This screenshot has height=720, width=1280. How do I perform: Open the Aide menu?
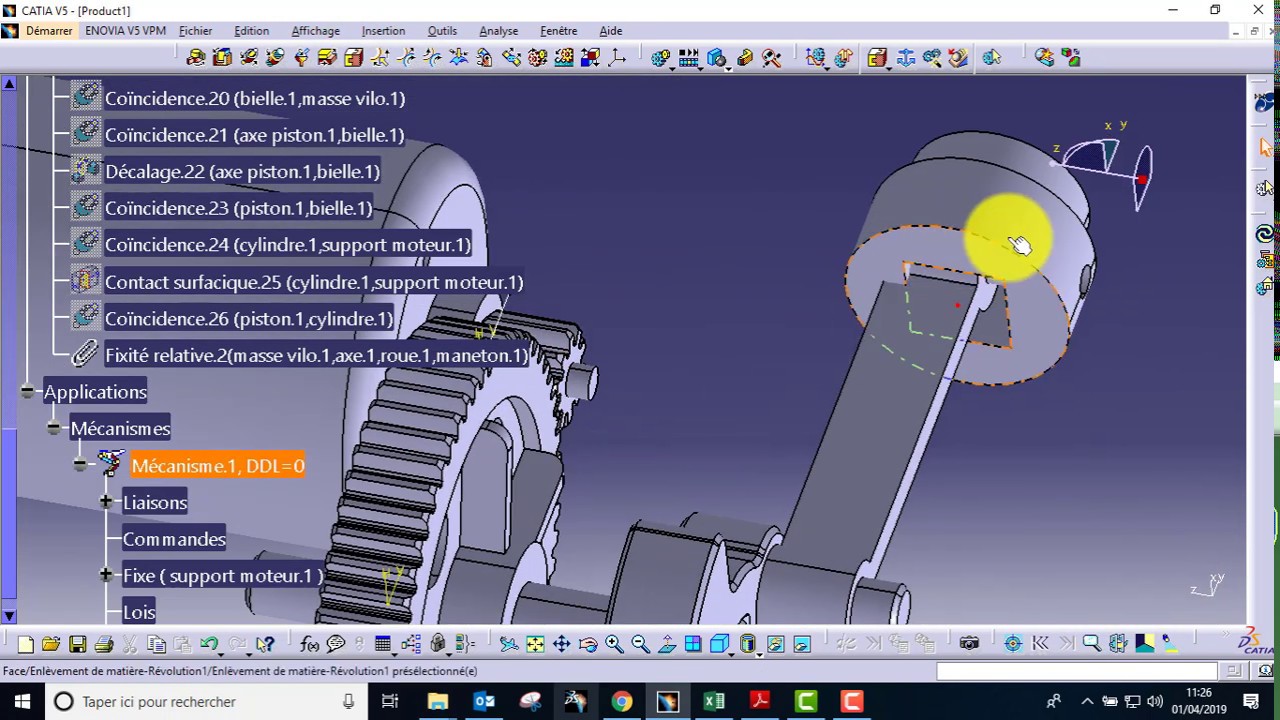point(610,31)
